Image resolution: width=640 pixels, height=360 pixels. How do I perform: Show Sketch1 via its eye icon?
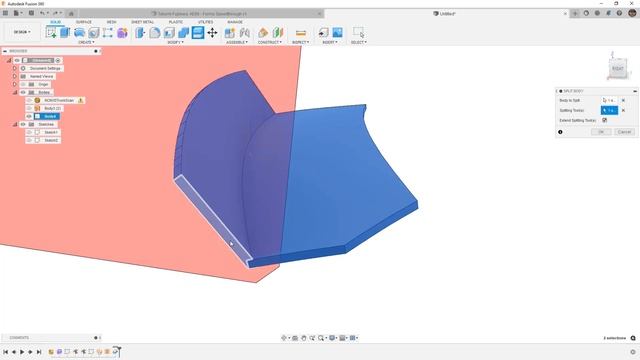[29, 132]
